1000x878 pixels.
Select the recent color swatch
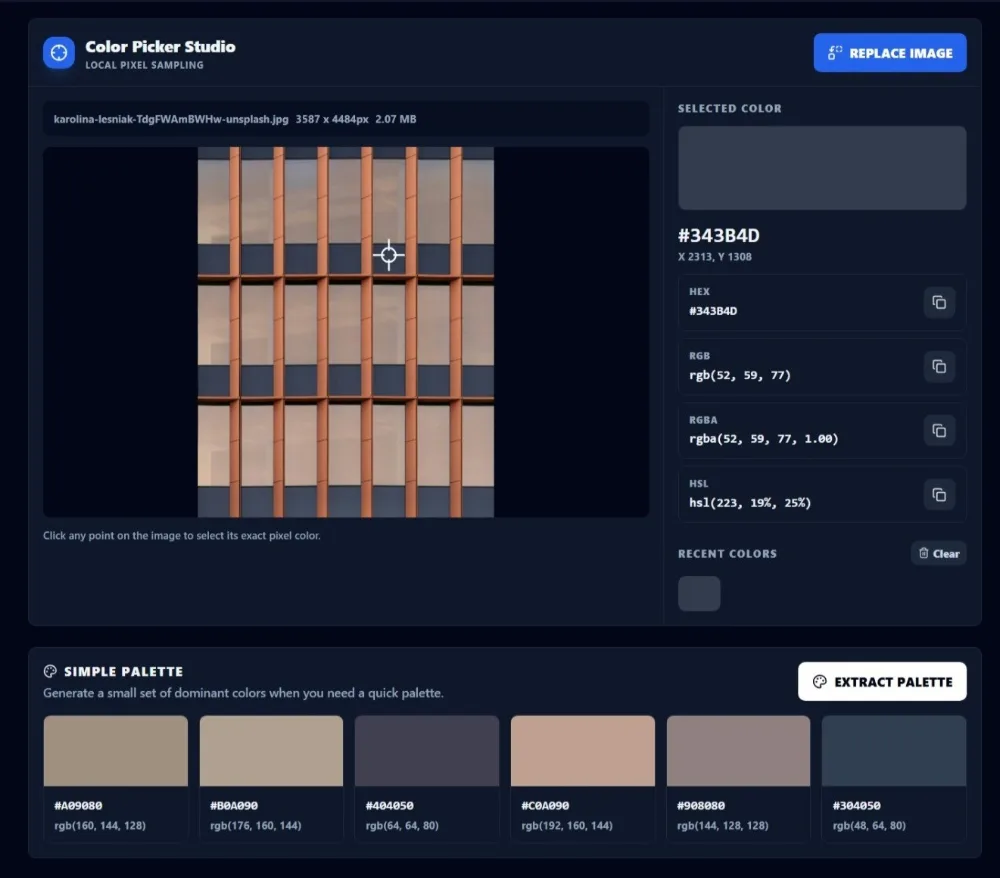pyautogui.click(x=699, y=594)
